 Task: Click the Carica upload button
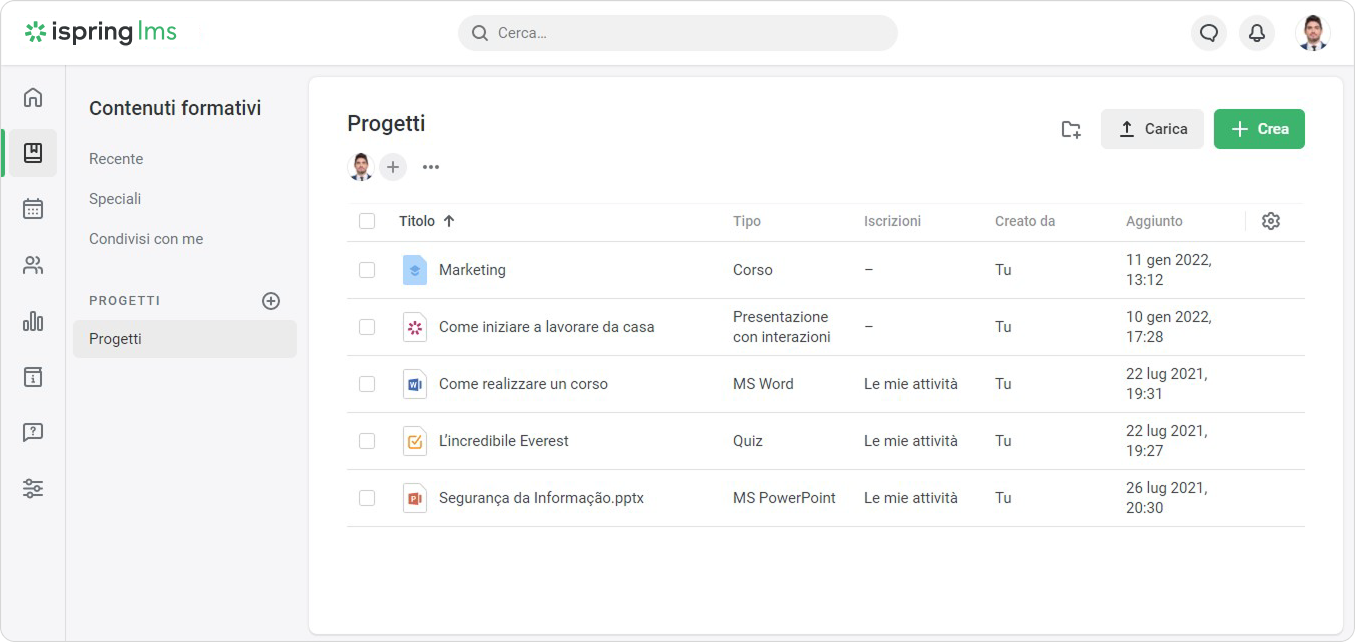[1152, 129]
